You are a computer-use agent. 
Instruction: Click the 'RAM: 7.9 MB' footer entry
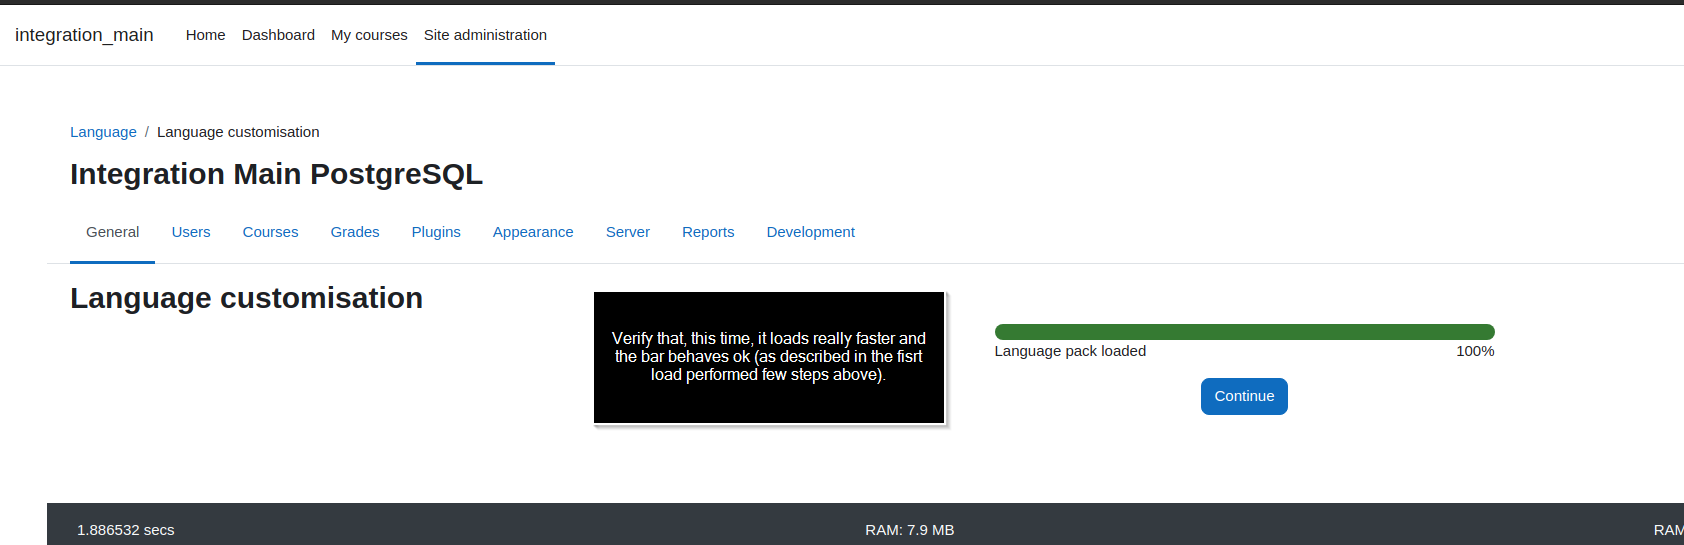(x=910, y=530)
